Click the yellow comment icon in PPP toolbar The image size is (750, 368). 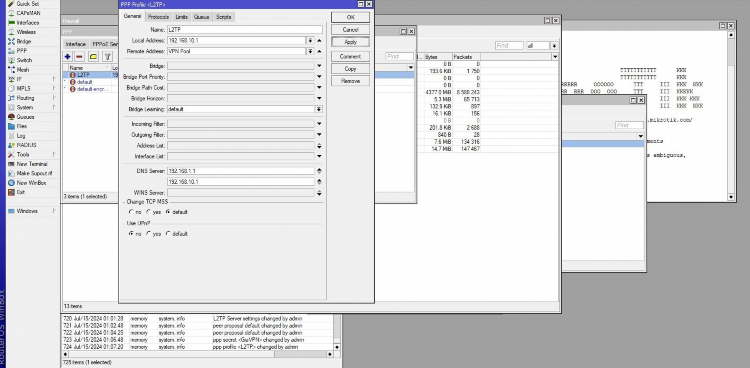point(93,57)
